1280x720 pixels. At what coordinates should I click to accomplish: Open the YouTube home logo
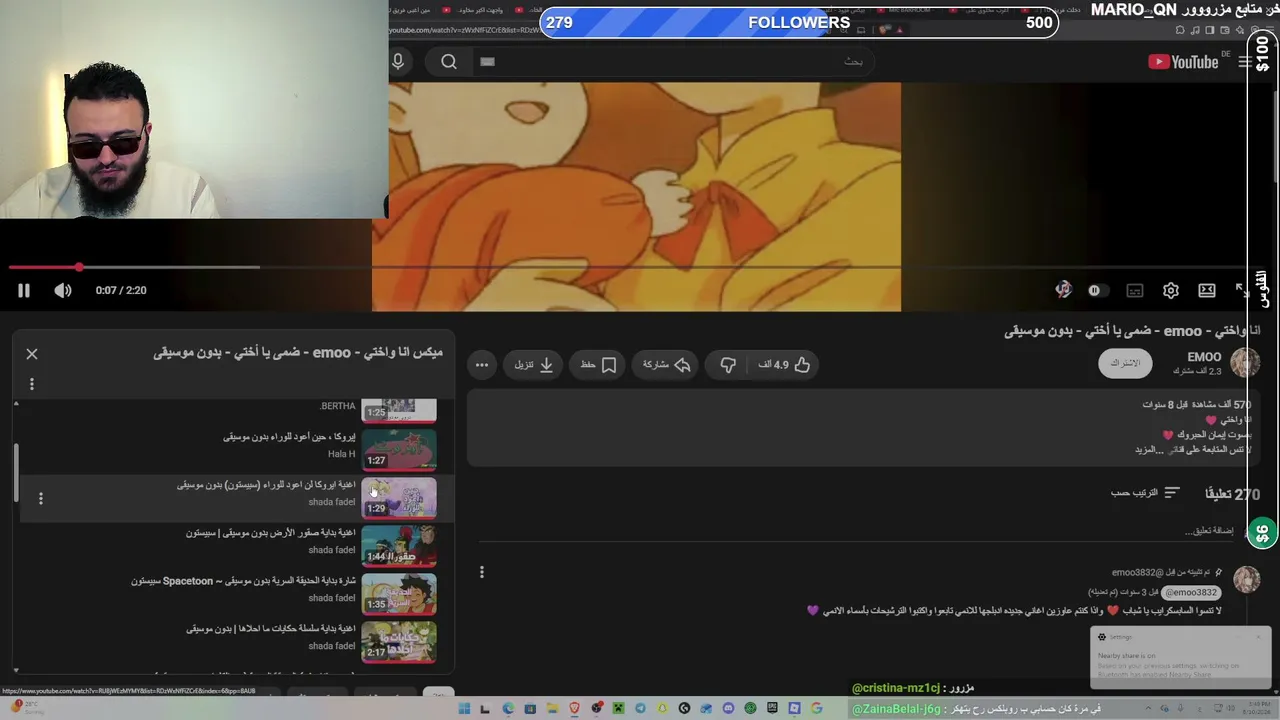[1183, 62]
